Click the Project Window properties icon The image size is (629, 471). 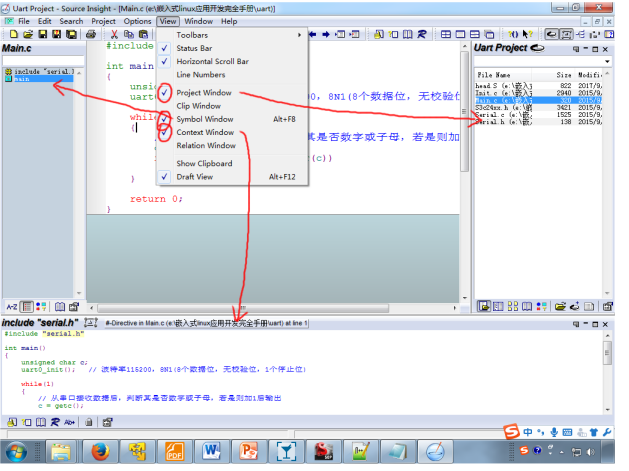[x=608, y=307]
